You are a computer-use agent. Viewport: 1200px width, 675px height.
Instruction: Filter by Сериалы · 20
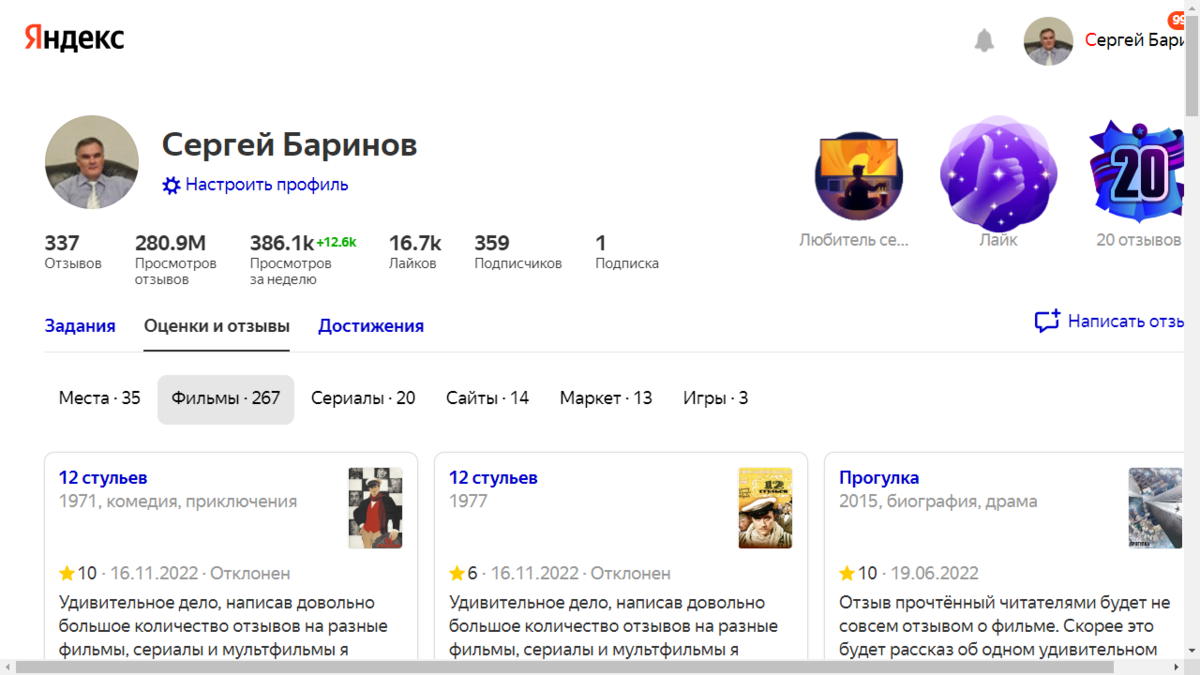tap(363, 398)
